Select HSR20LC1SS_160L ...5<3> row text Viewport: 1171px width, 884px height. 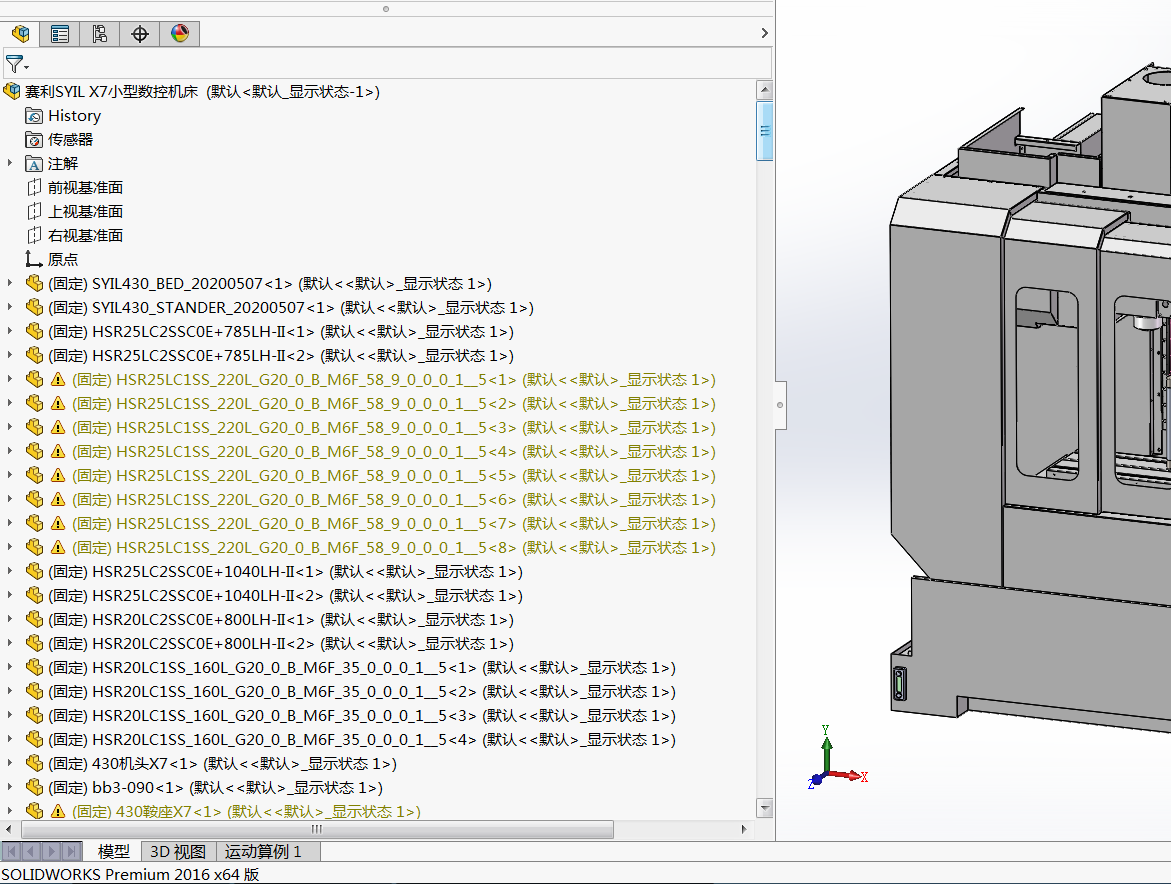point(361,715)
